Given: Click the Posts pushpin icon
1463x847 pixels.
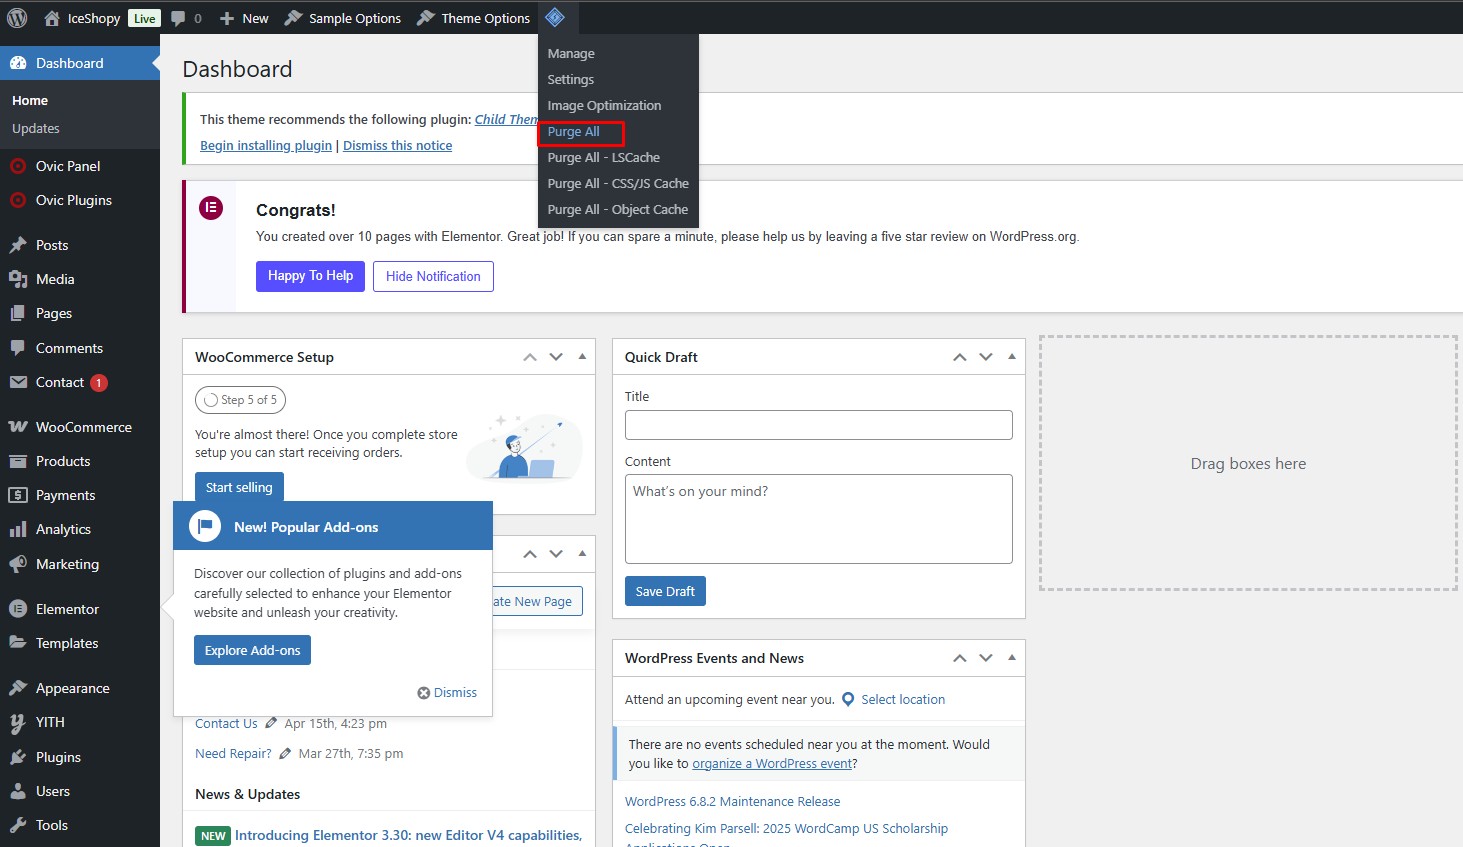Looking at the screenshot, I should [18, 245].
